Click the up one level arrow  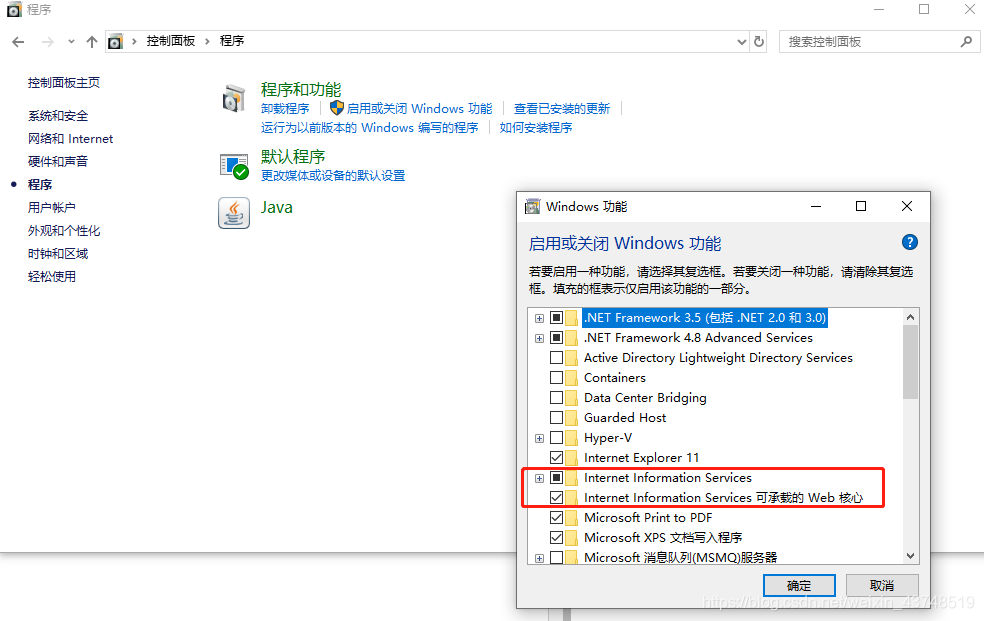(92, 42)
